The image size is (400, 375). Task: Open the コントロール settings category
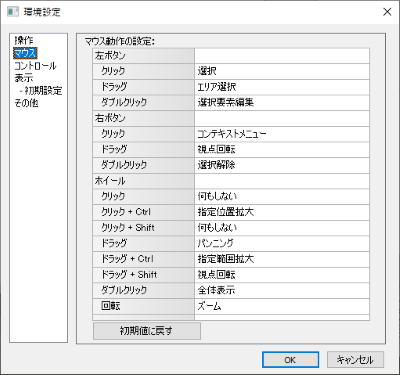coord(35,66)
